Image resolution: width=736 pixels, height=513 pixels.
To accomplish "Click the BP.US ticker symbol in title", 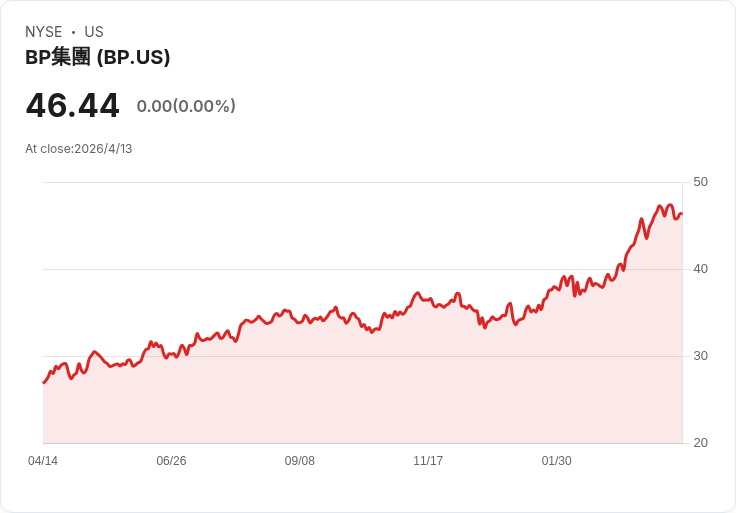I will [x=133, y=58].
